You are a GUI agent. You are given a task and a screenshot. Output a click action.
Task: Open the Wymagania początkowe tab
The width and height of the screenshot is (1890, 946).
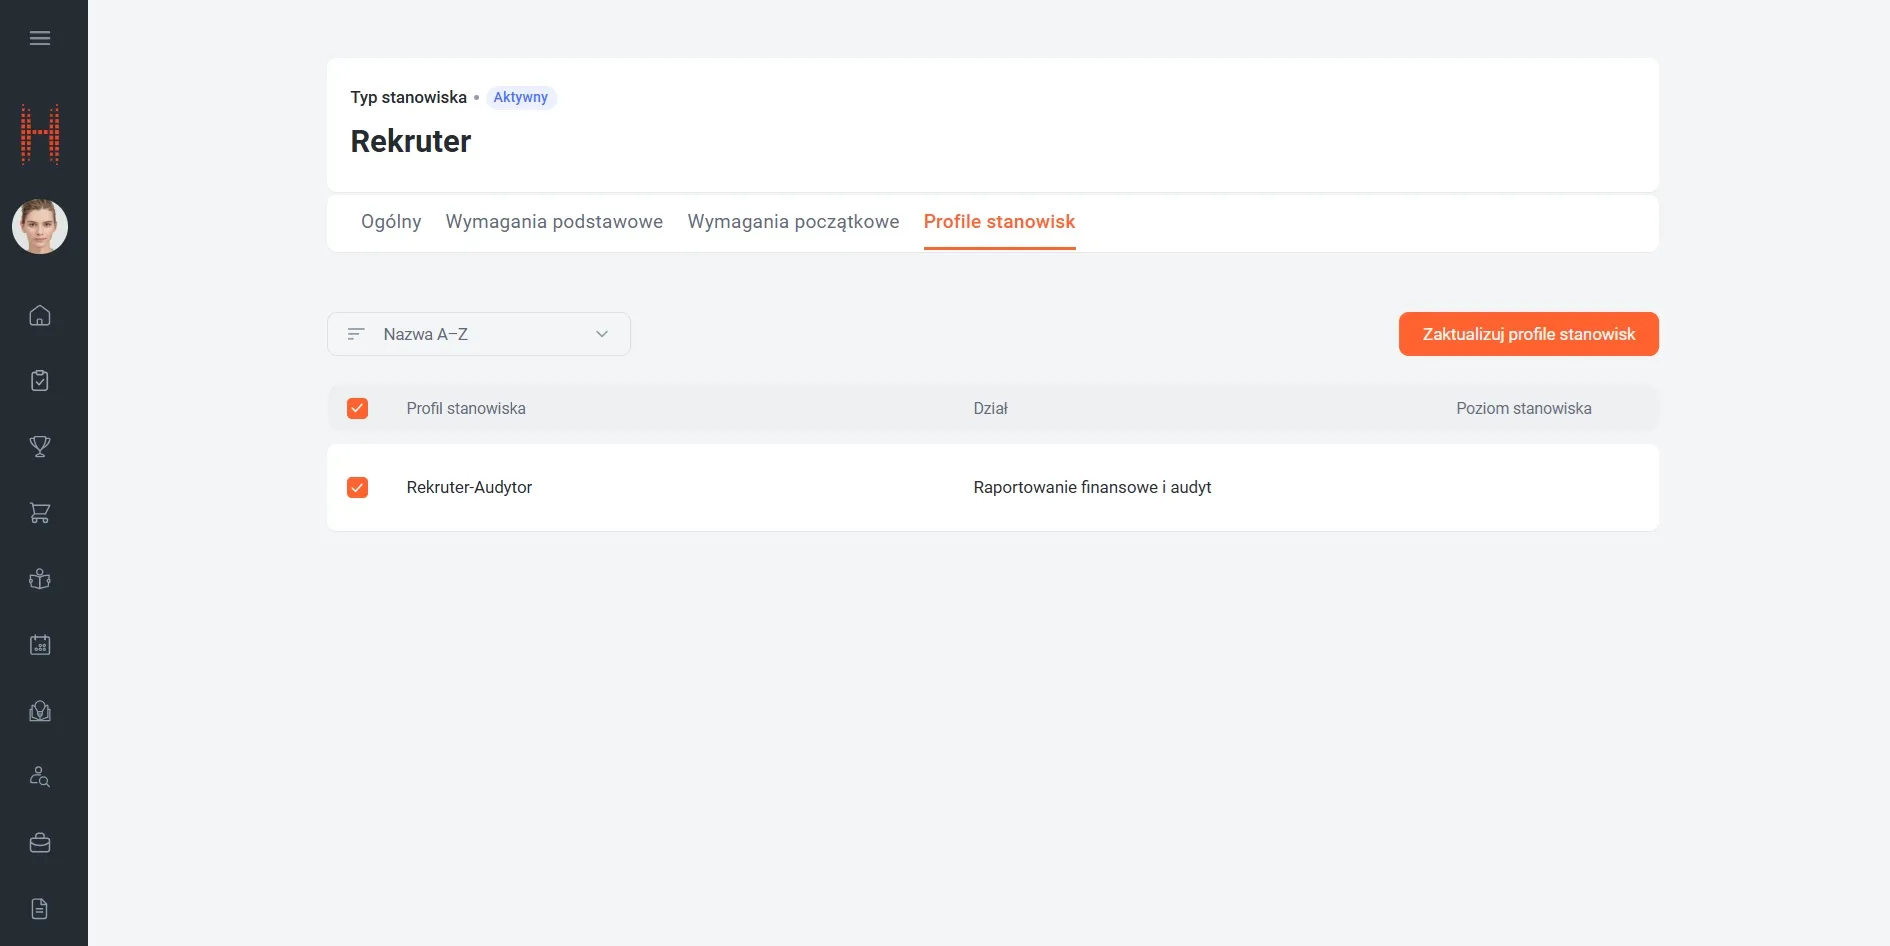793,222
